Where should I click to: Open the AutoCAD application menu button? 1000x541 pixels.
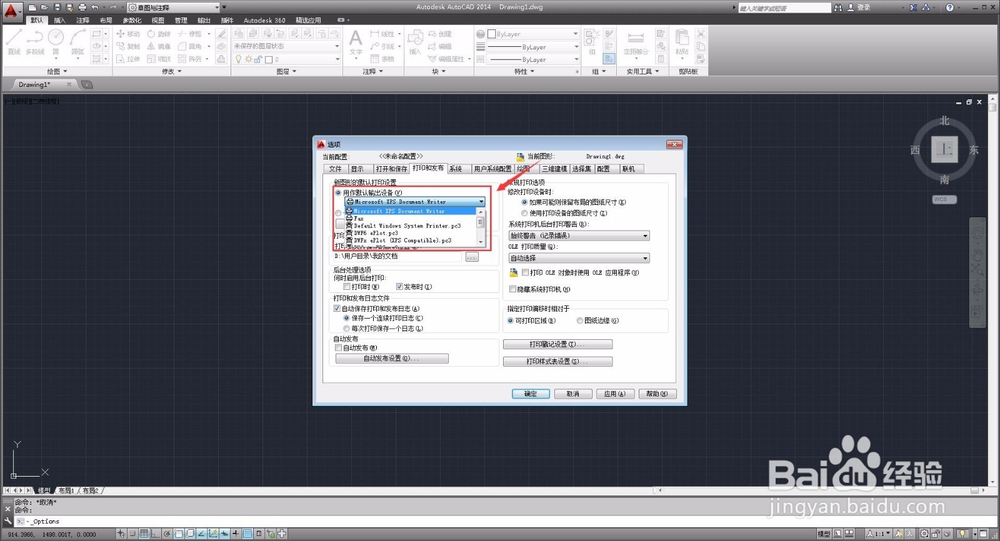[x=11, y=10]
